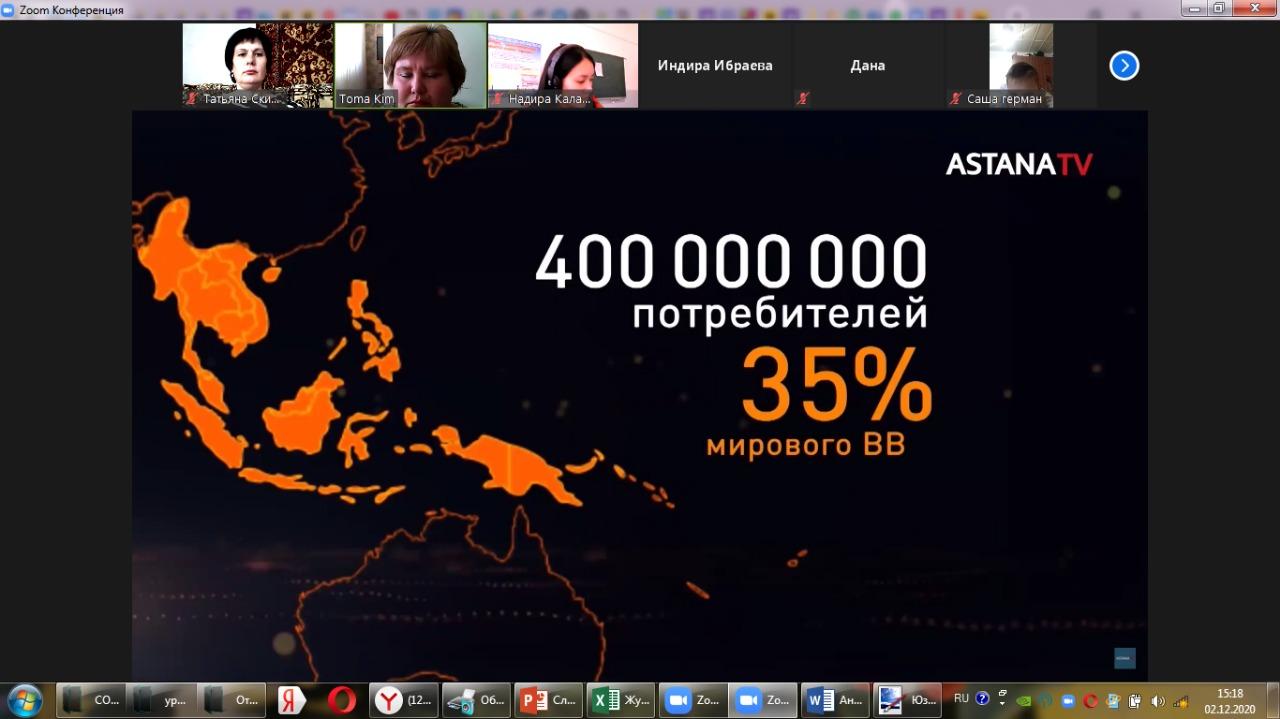The image size is (1280, 719).
Task: Open the Yandex browser taskbar icon
Action: (403, 700)
